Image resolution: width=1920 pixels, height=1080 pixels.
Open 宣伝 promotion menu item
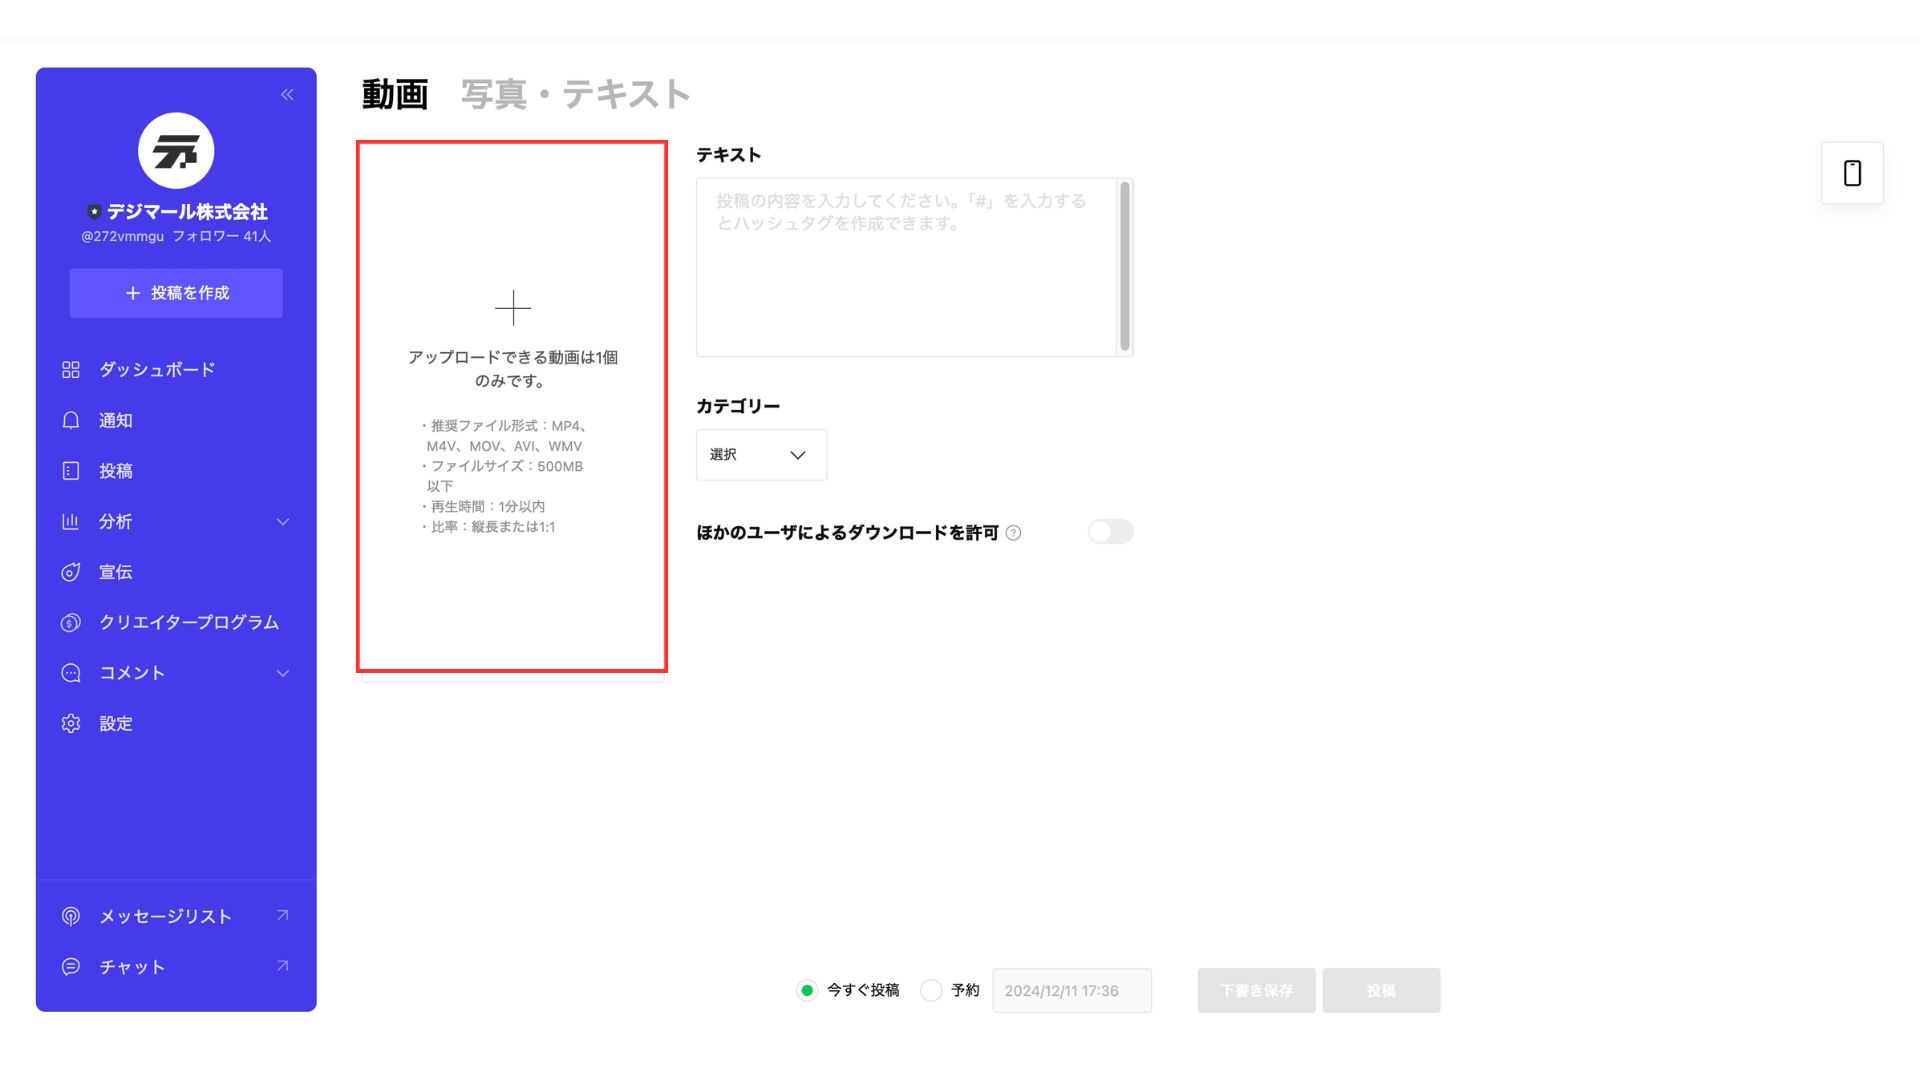(x=115, y=572)
